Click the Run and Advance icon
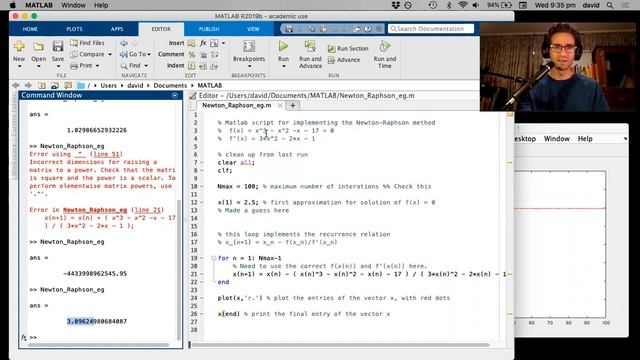 tap(310, 46)
